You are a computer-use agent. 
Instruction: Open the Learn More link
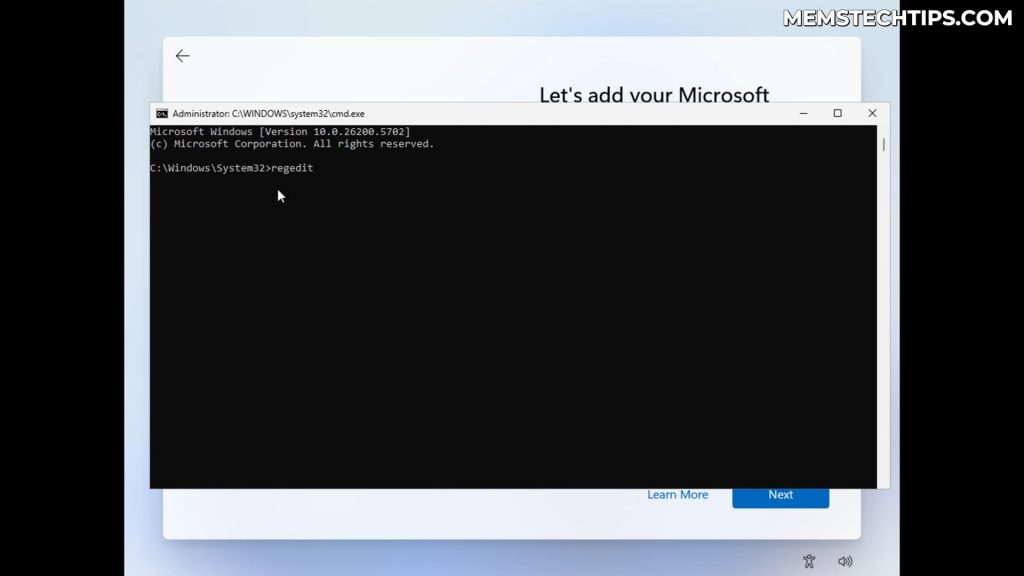(677, 495)
